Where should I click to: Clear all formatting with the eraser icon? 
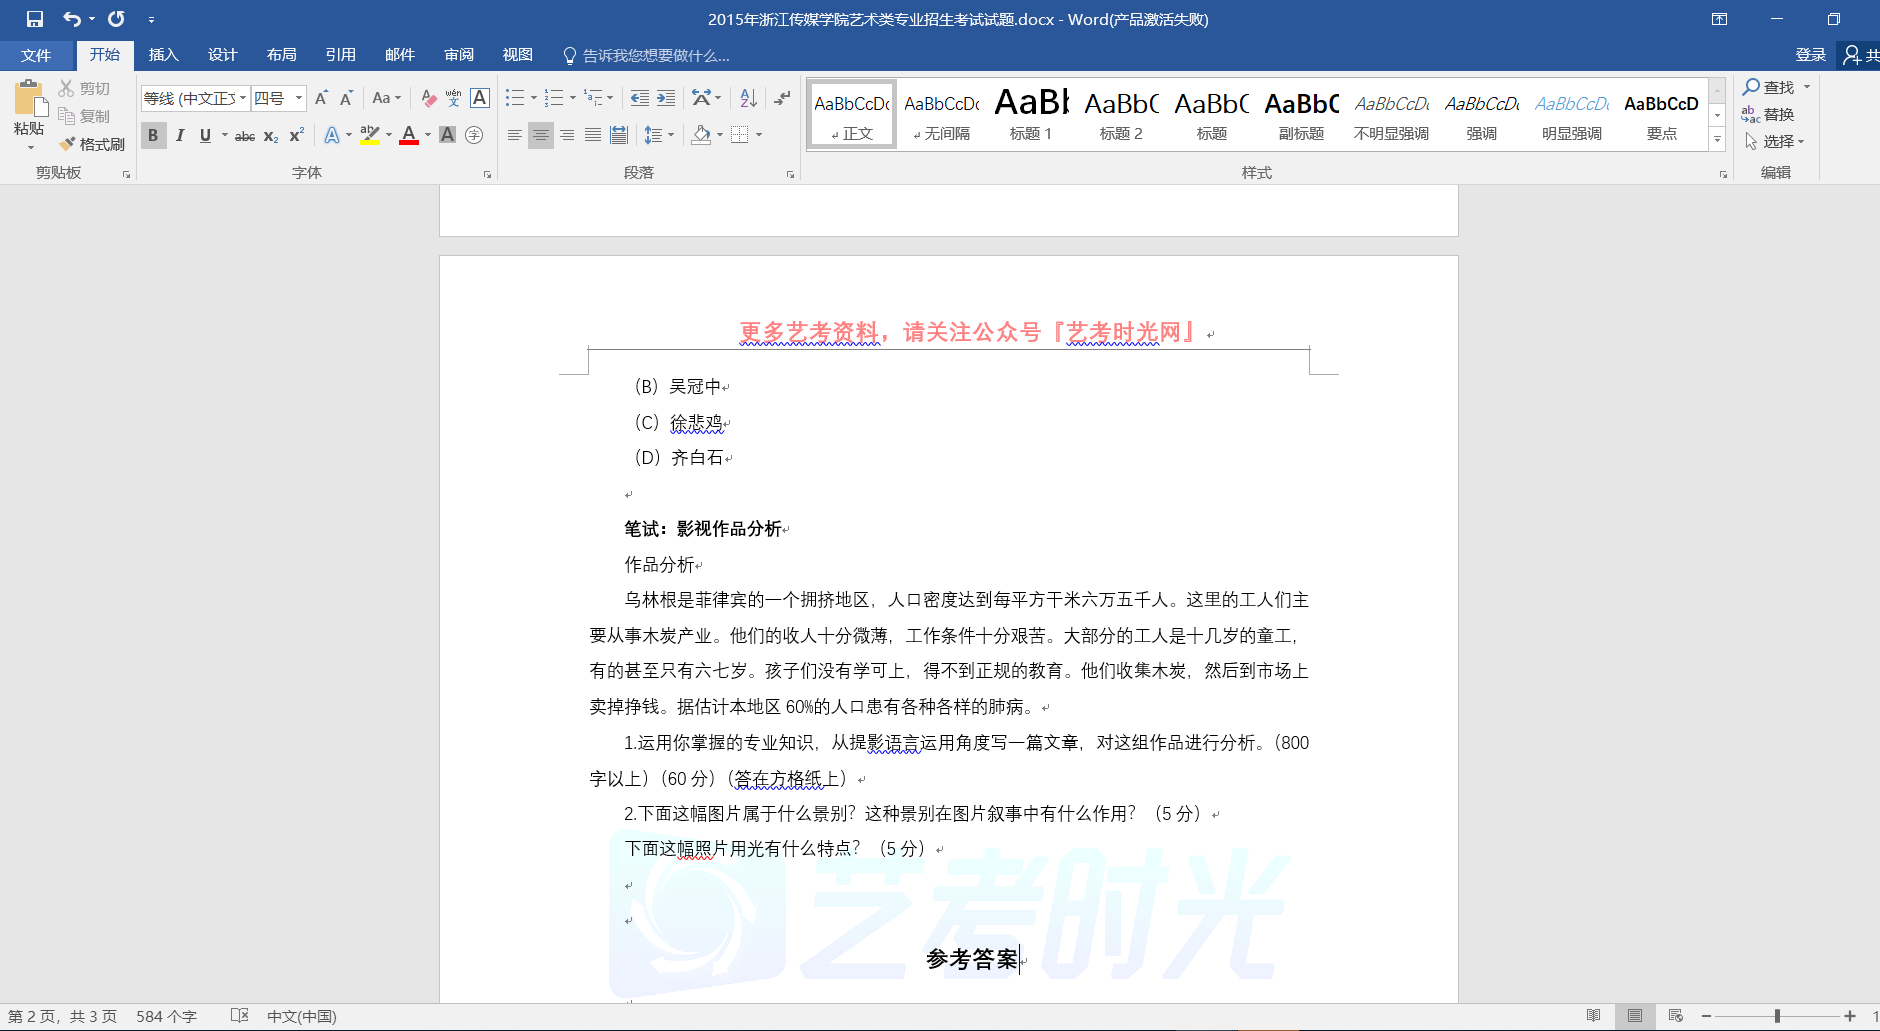[x=428, y=98]
